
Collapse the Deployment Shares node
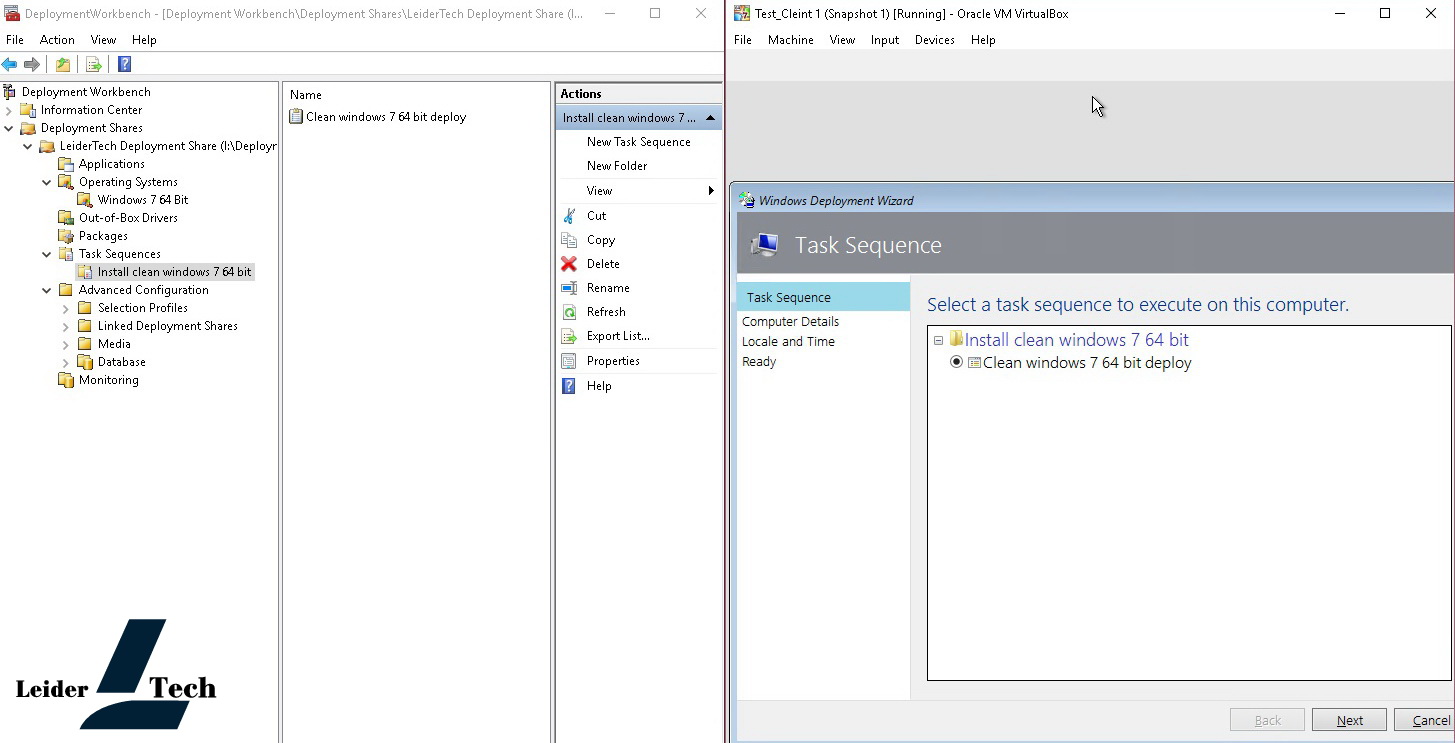(9, 128)
